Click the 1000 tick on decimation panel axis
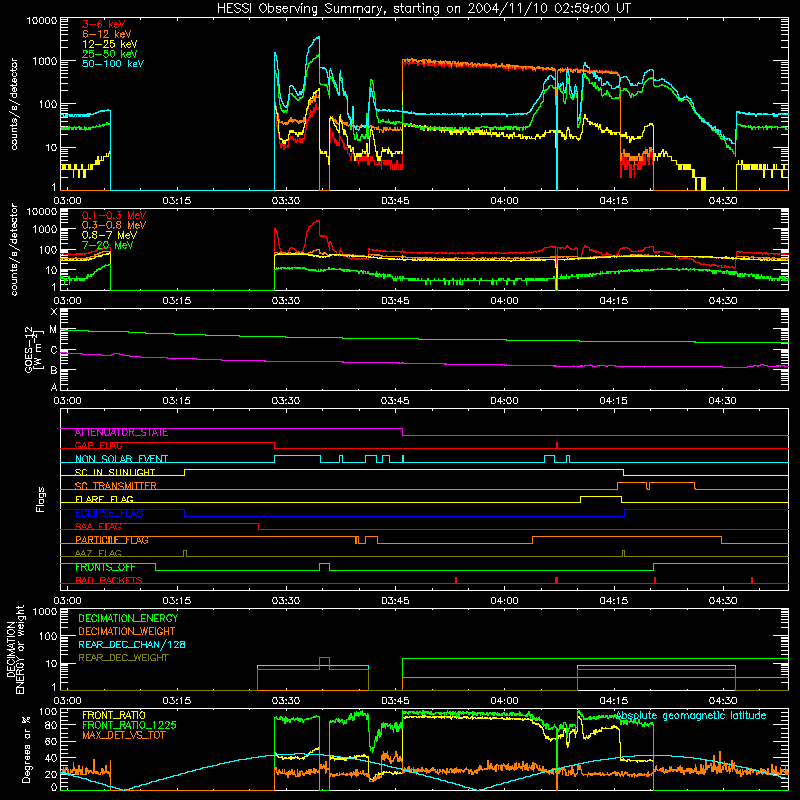Image resolution: width=800 pixels, height=800 pixels. [45, 611]
